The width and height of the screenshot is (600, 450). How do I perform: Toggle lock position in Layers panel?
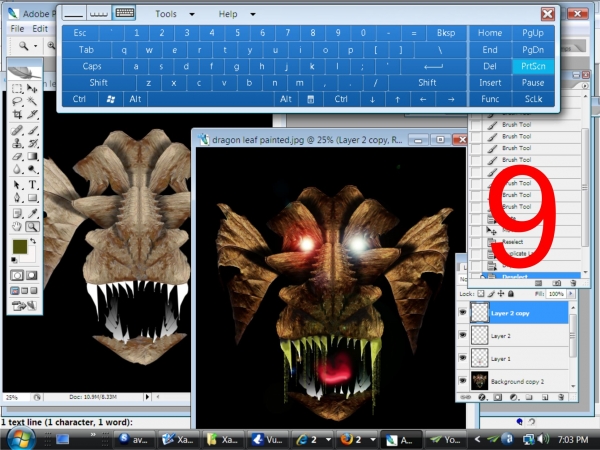(x=501, y=294)
